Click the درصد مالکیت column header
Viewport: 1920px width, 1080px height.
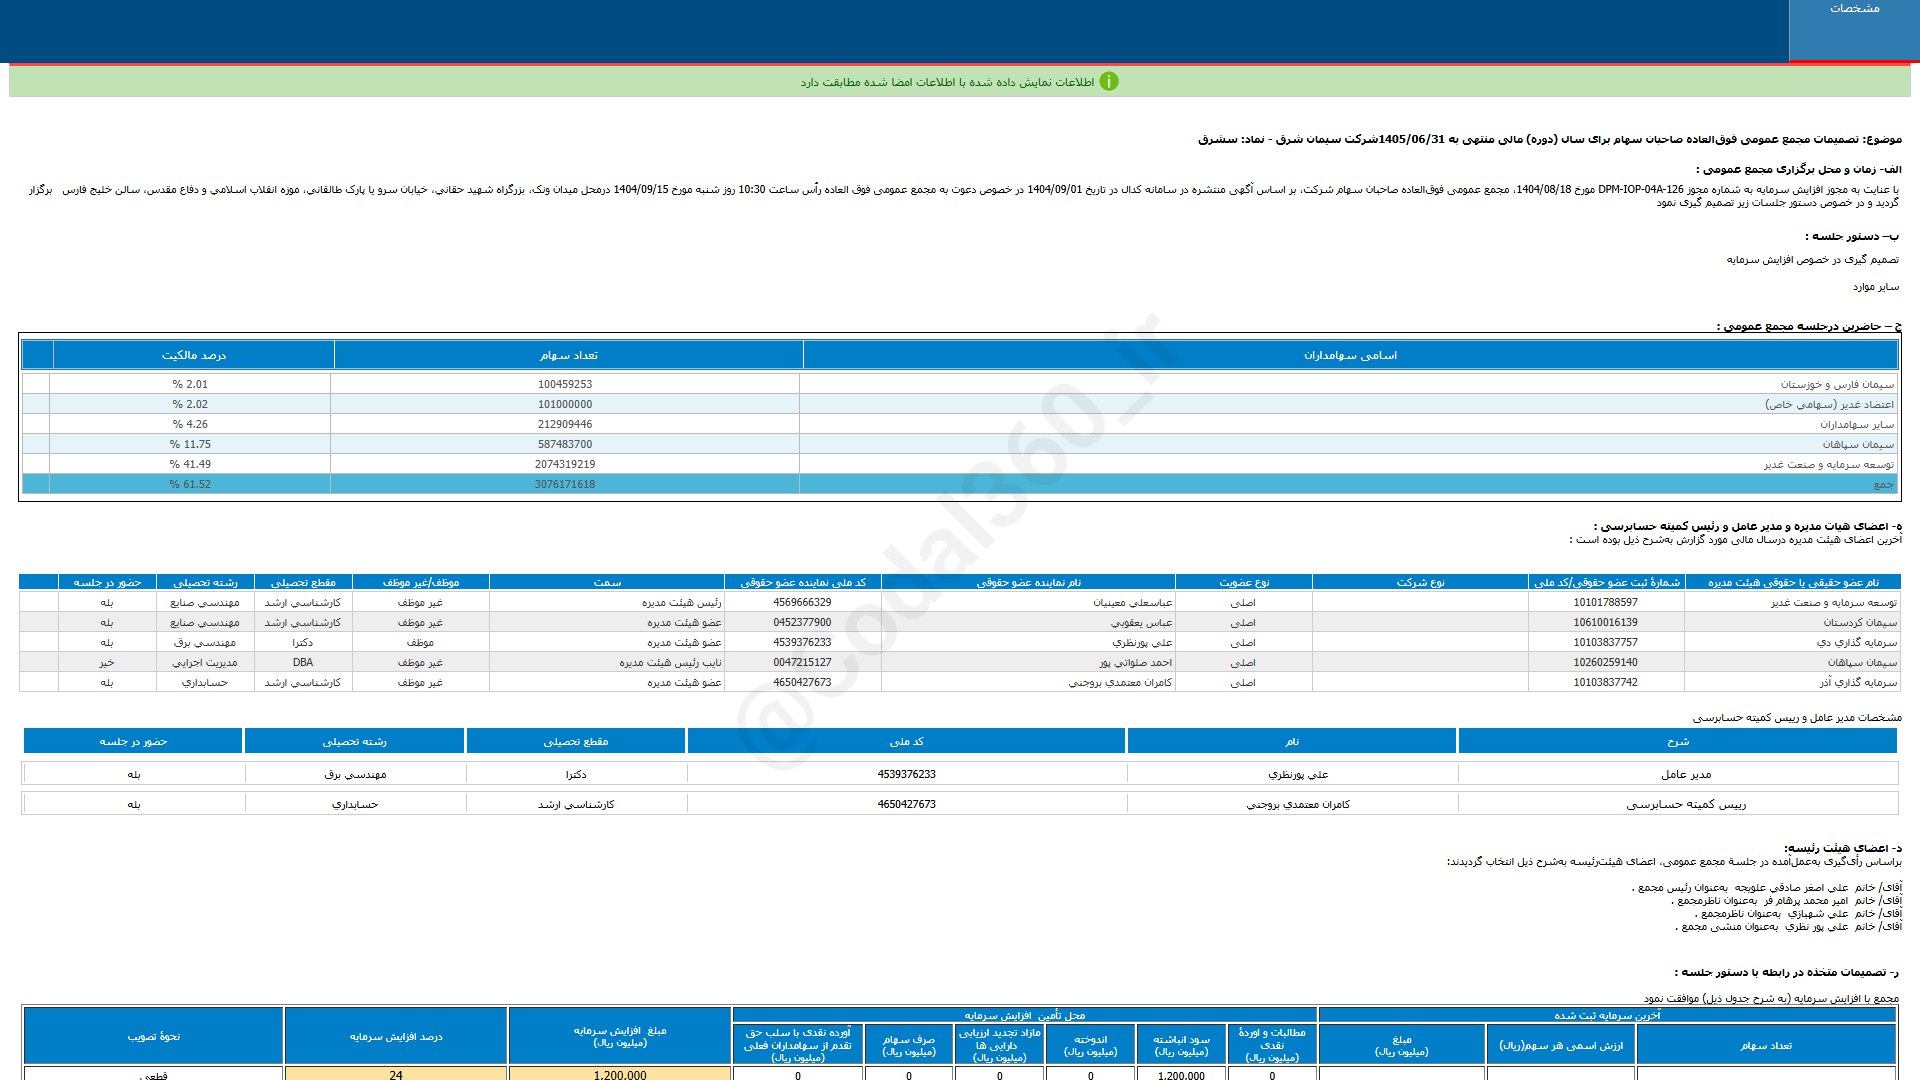193,355
